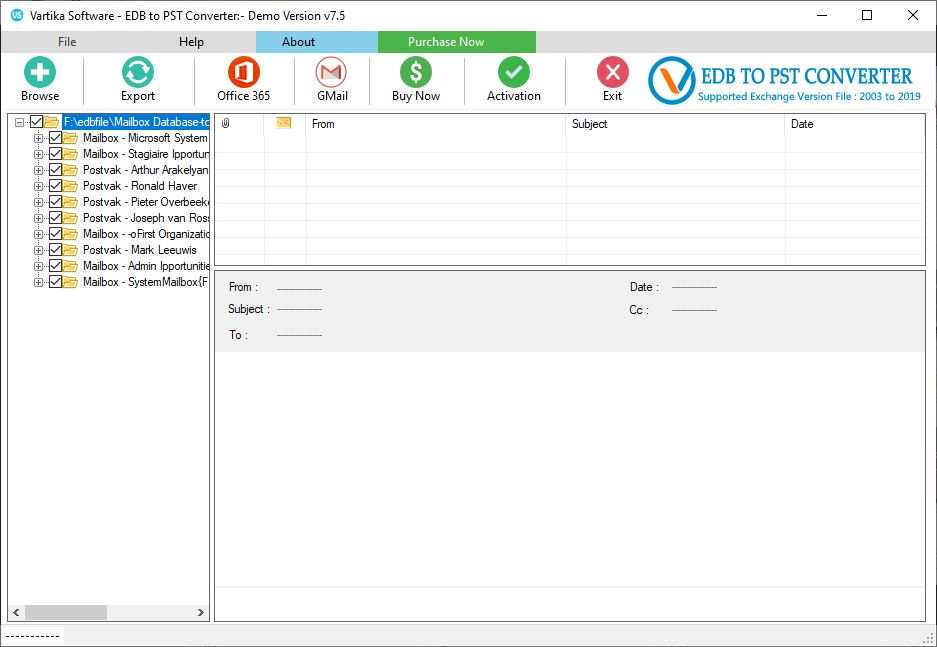Open the Help menu
The height and width of the screenshot is (647, 937).
point(191,42)
